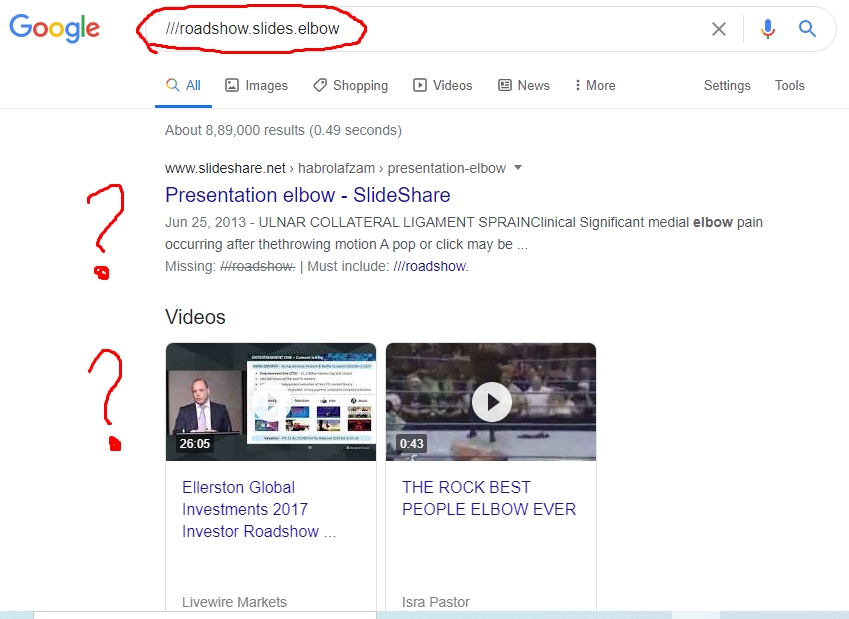Open Ellerston Global Investments 2017 Investor Roadshow link
Viewport: 849px width, 619px height.
coord(259,509)
